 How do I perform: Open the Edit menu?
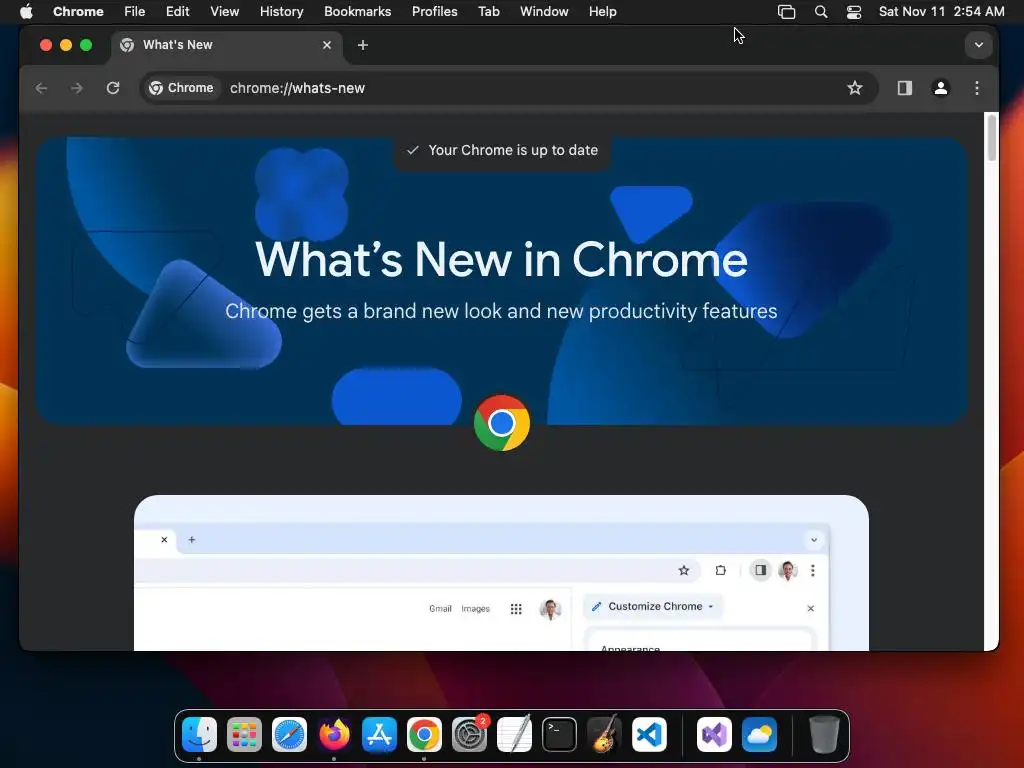(x=178, y=12)
